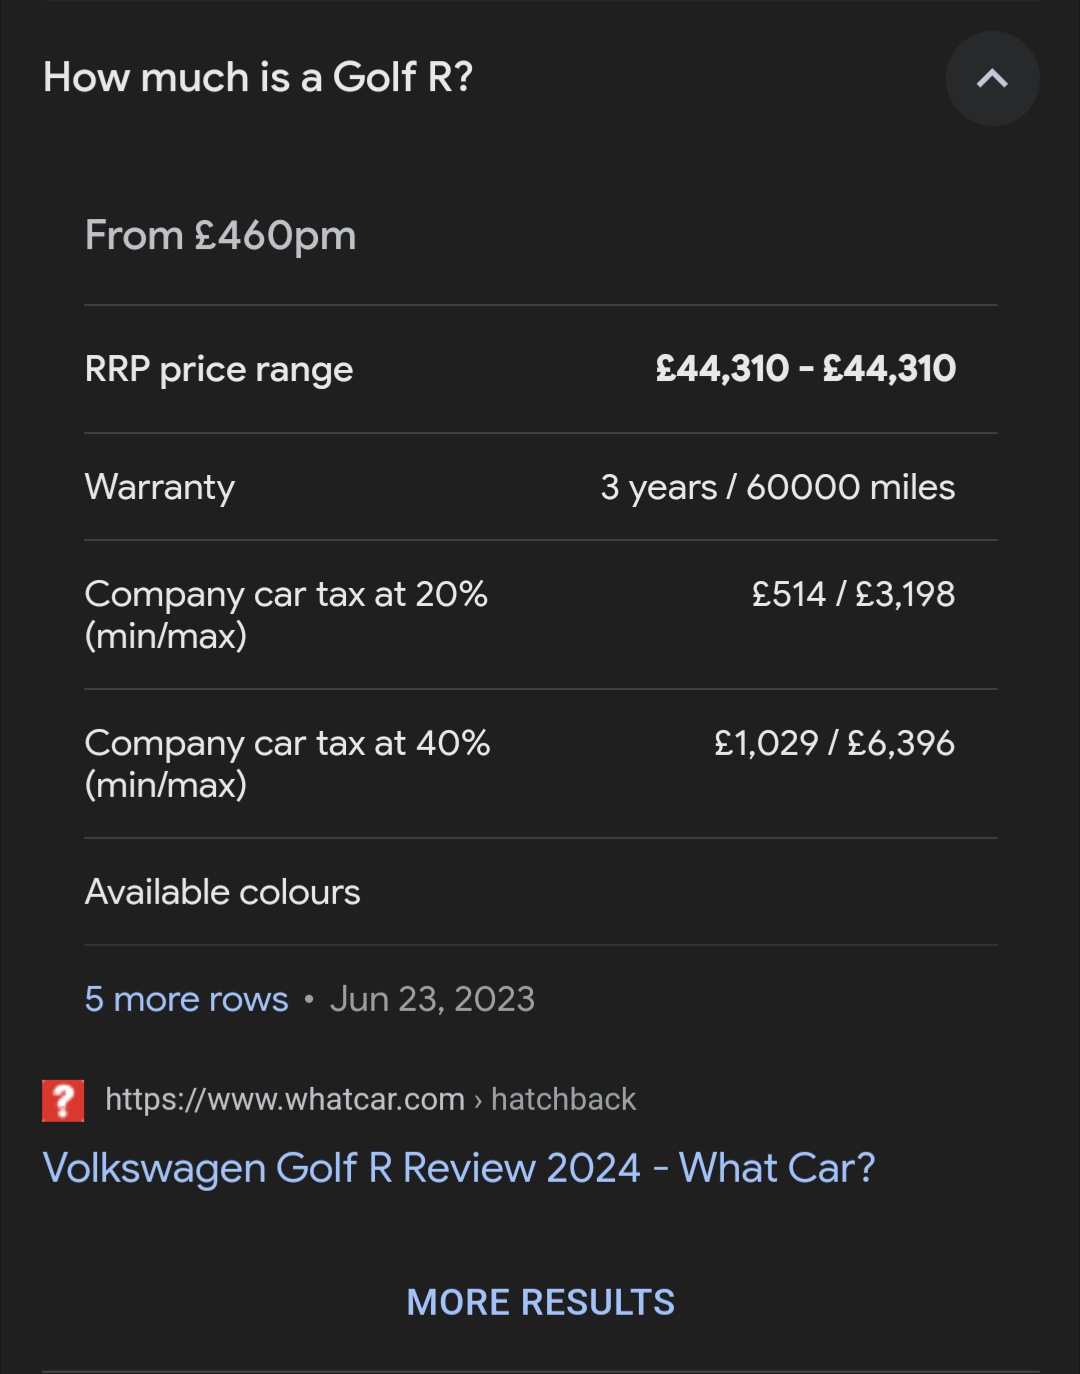
Task: Click the Warranty row label
Action: (160, 487)
